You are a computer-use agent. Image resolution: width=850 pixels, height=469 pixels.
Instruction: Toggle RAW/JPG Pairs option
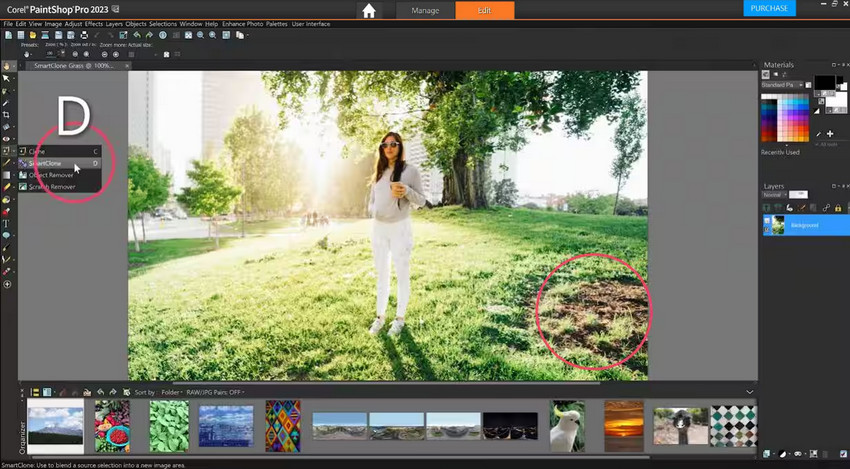215,392
